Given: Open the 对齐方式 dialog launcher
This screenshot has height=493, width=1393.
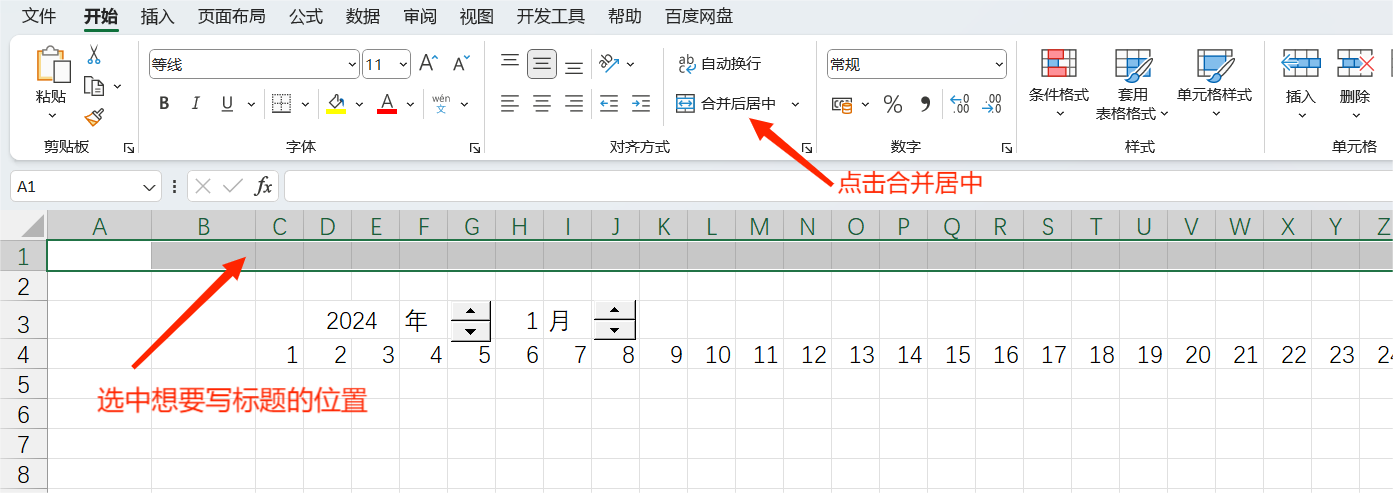Looking at the screenshot, I should click(x=806, y=148).
